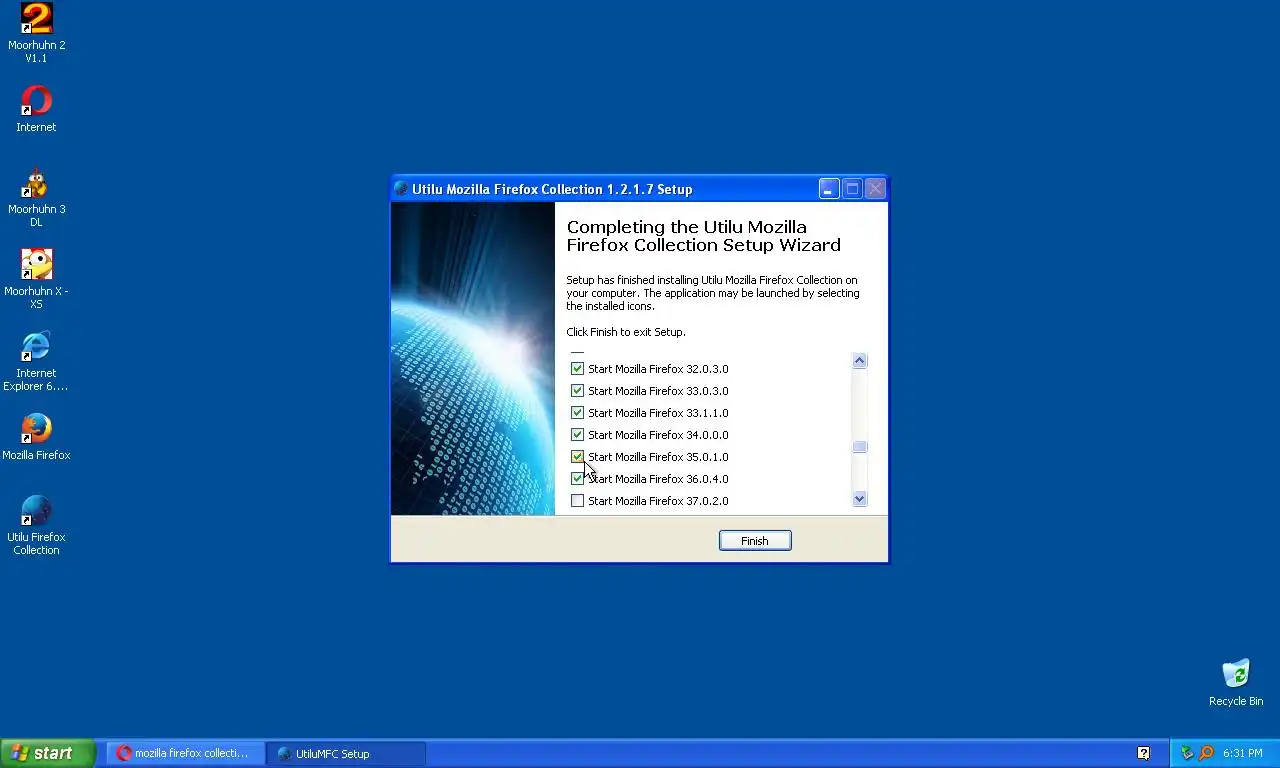Click the green shield tray icon
This screenshot has height=768, width=1280.
(x=1187, y=753)
